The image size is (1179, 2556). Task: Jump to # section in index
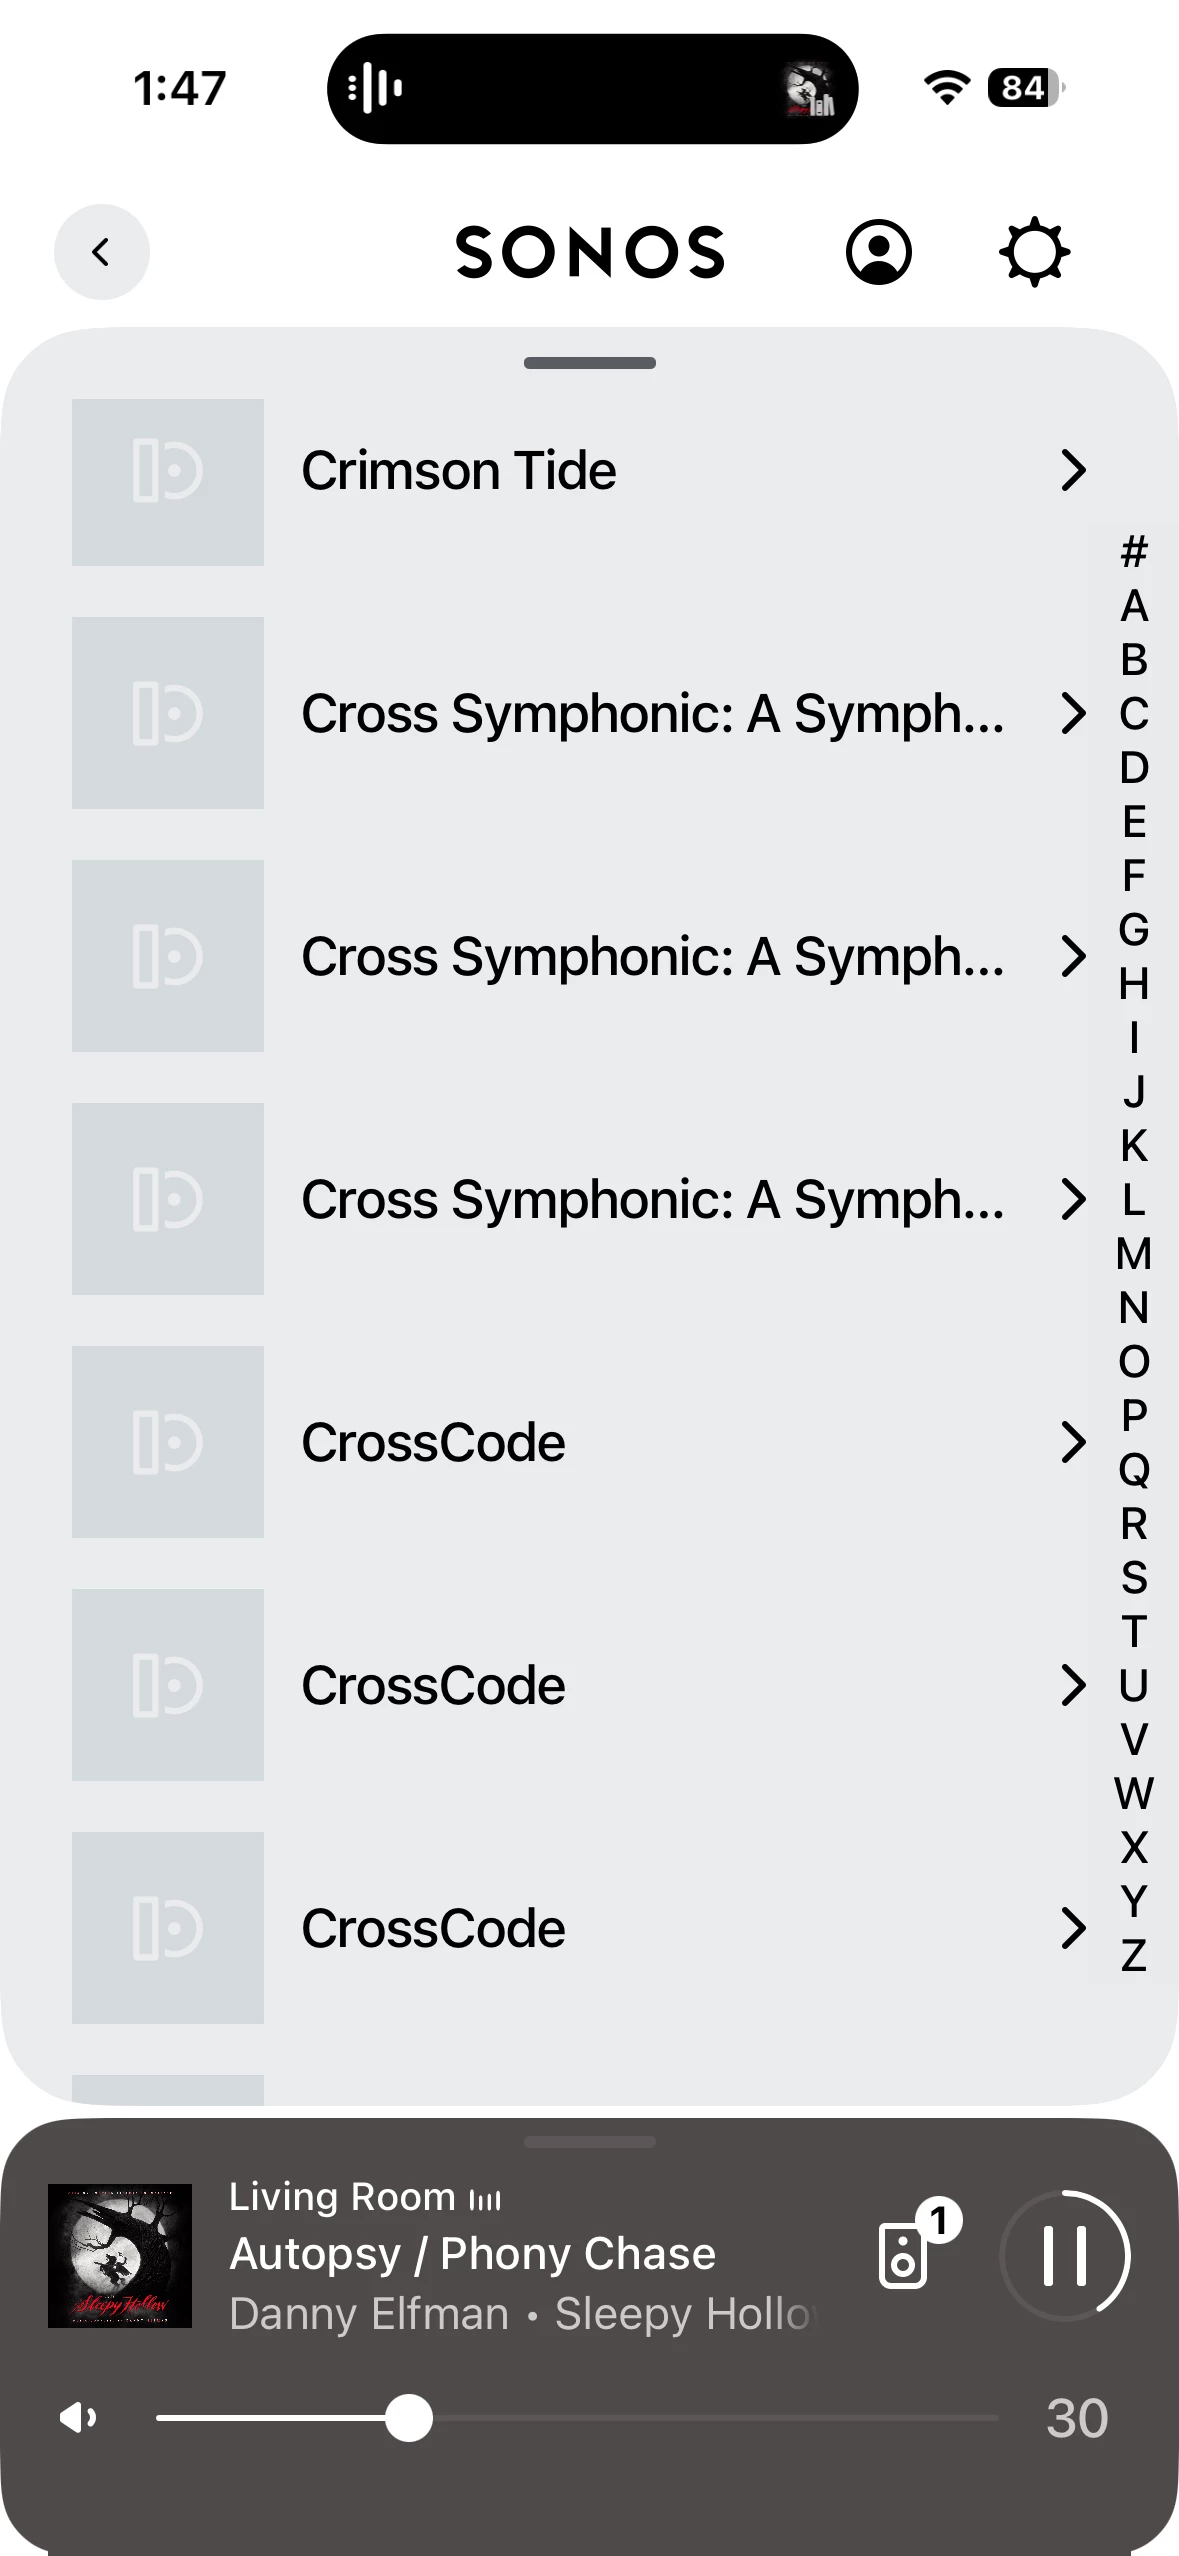(x=1133, y=552)
